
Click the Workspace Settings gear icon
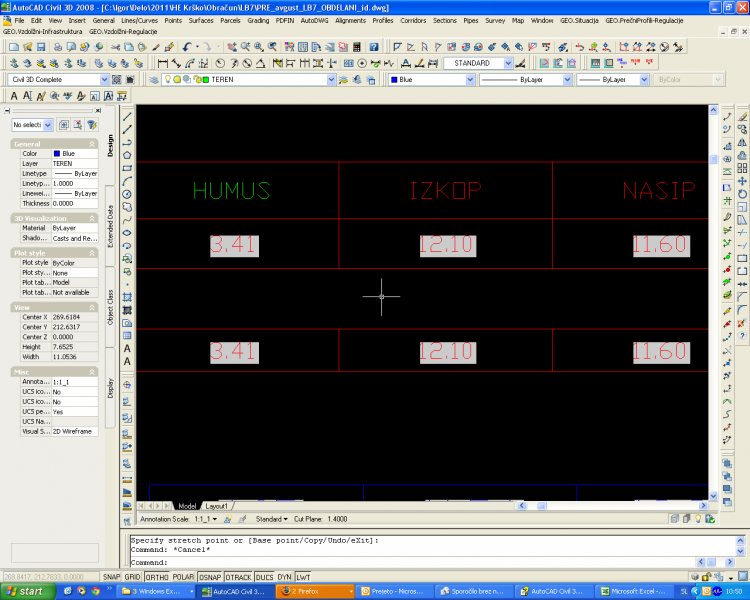point(116,79)
